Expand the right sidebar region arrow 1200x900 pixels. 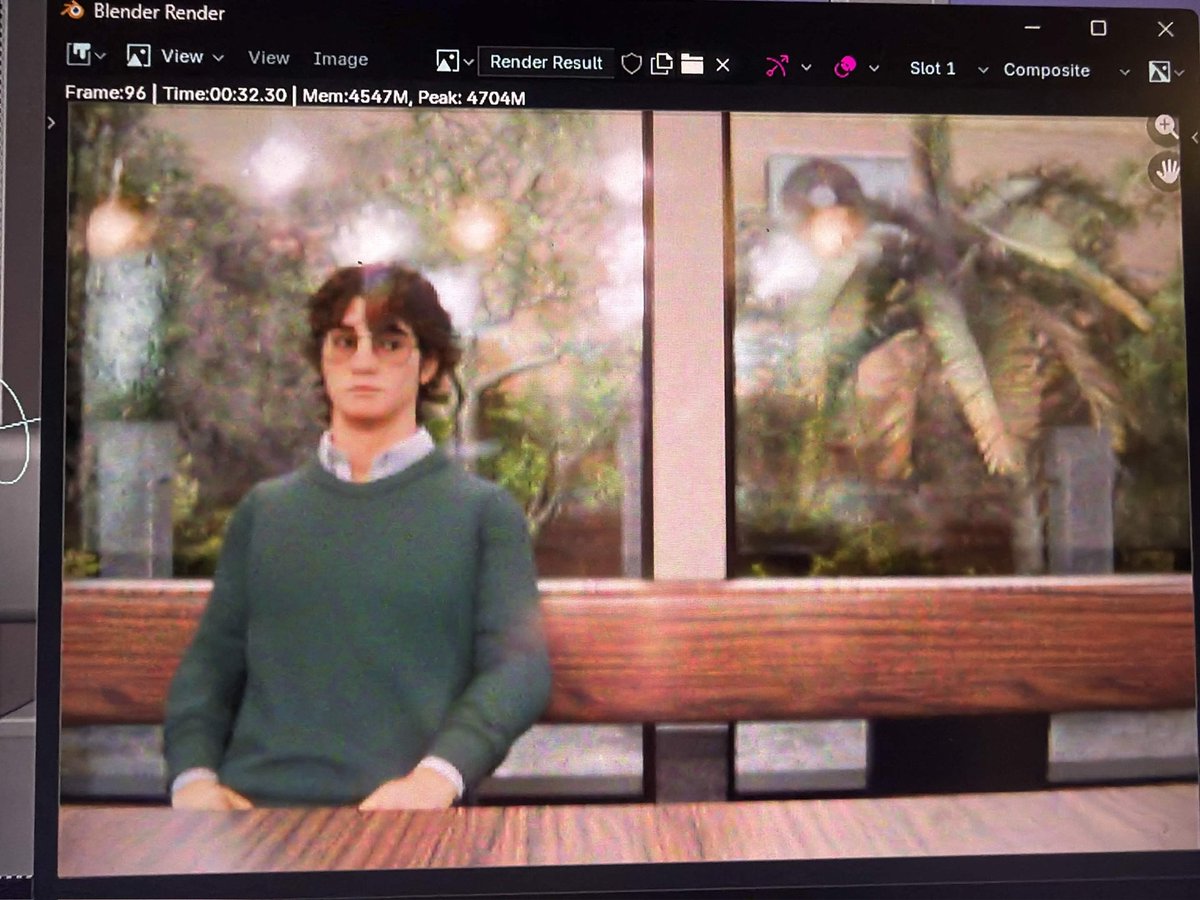pos(1193,137)
